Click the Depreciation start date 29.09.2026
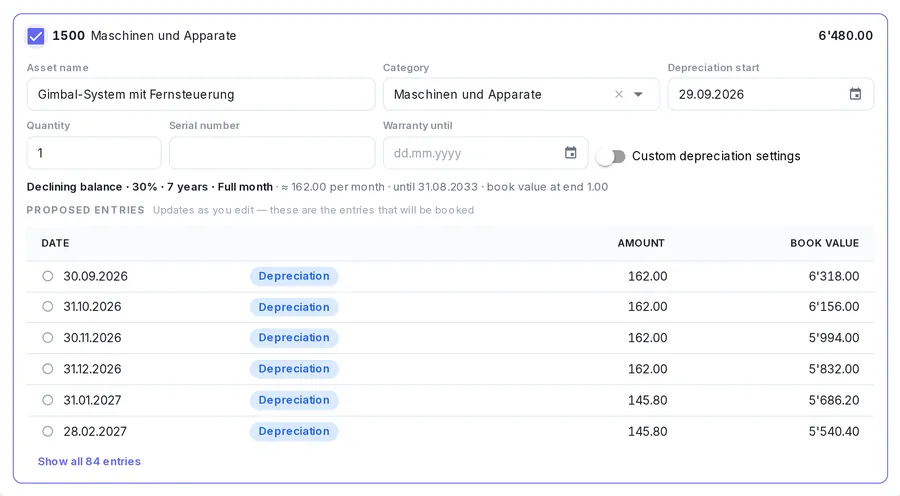Image resolution: width=900 pixels, height=496 pixels. coord(711,94)
